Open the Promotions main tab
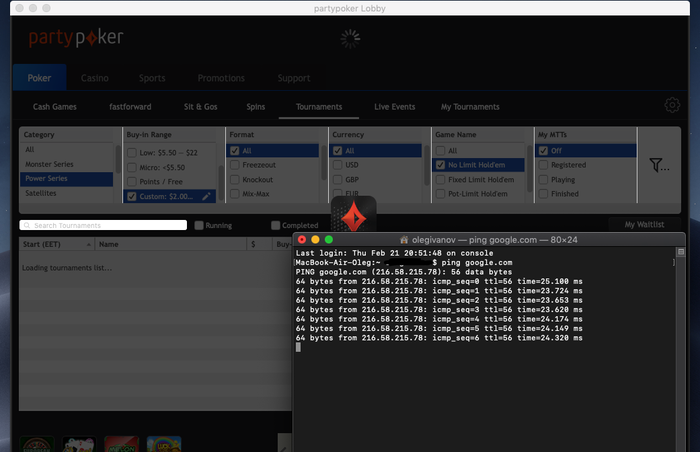Viewport: 700px width, 452px height. (x=221, y=78)
